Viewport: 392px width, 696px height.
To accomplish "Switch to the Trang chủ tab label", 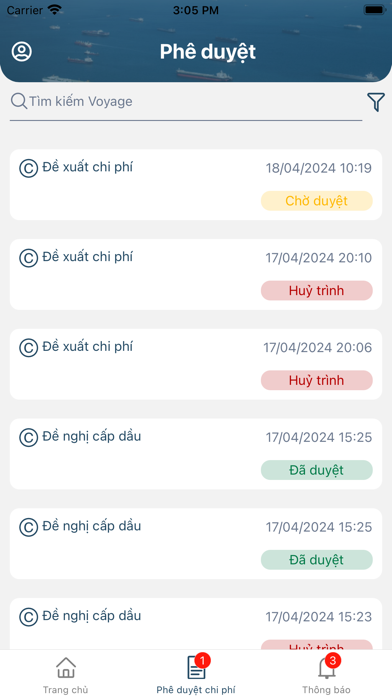I will pyautogui.click(x=66, y=689).
